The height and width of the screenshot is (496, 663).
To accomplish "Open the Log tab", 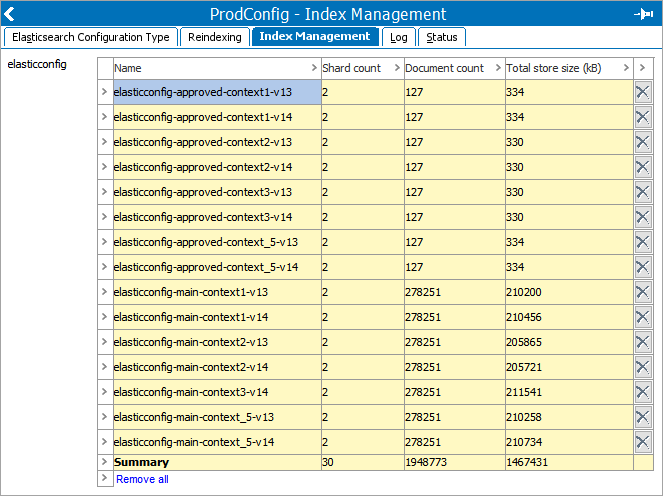I will coord(398,37).
